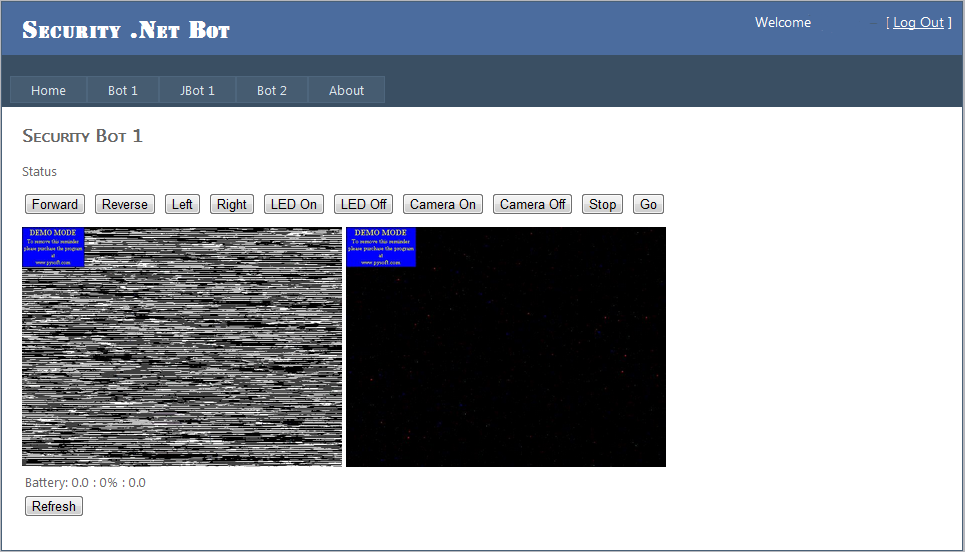This screenshot has width=965, height=552.
Task: Refresh the battery status
Action: point(54,507)
